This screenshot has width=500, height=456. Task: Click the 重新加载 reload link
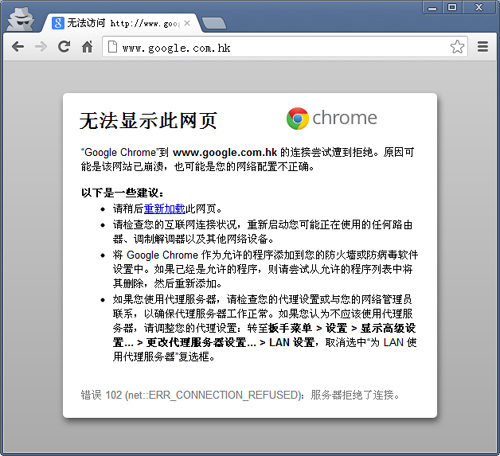[x=165, y=209]
